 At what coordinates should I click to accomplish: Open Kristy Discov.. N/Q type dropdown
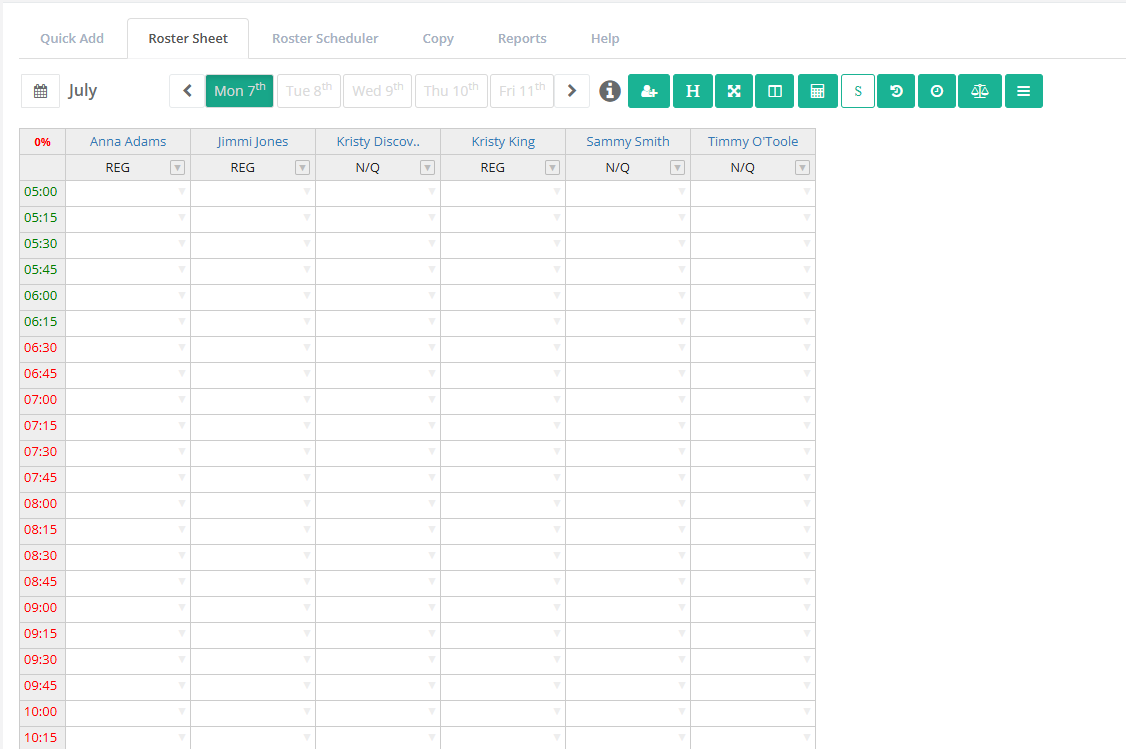pos(427,167)
